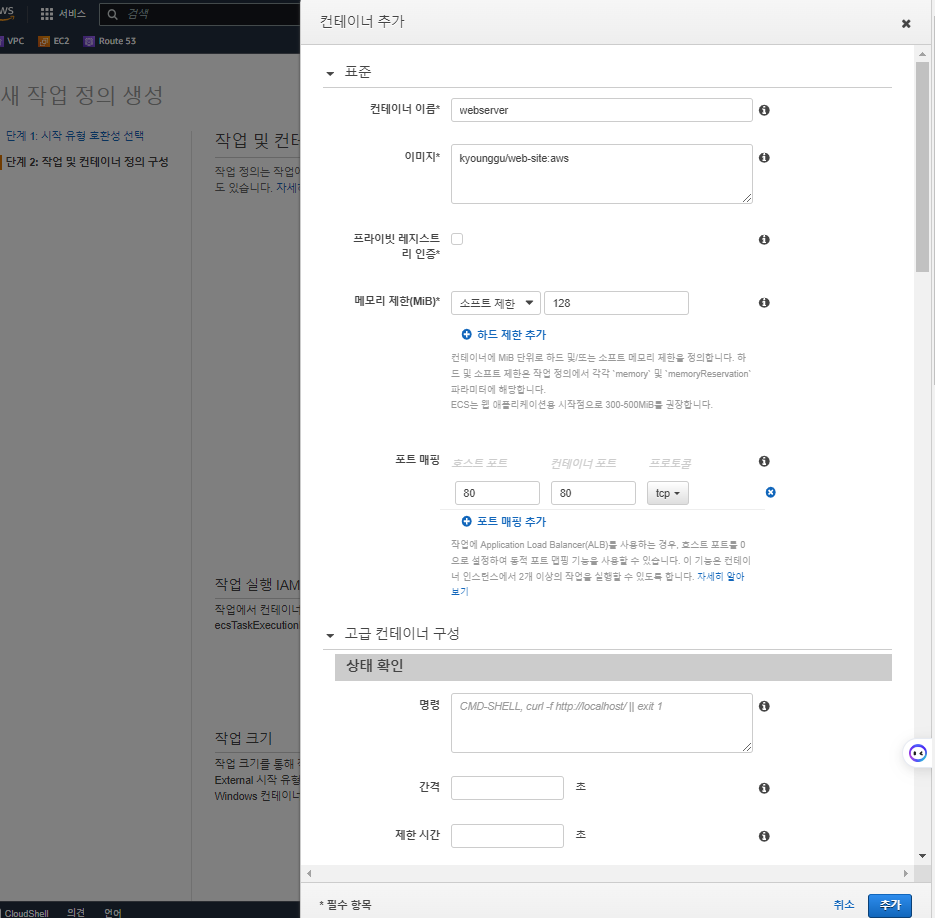Click the add port mapping link
Screen dimensions: 935x918
click(x=512, y=521)
